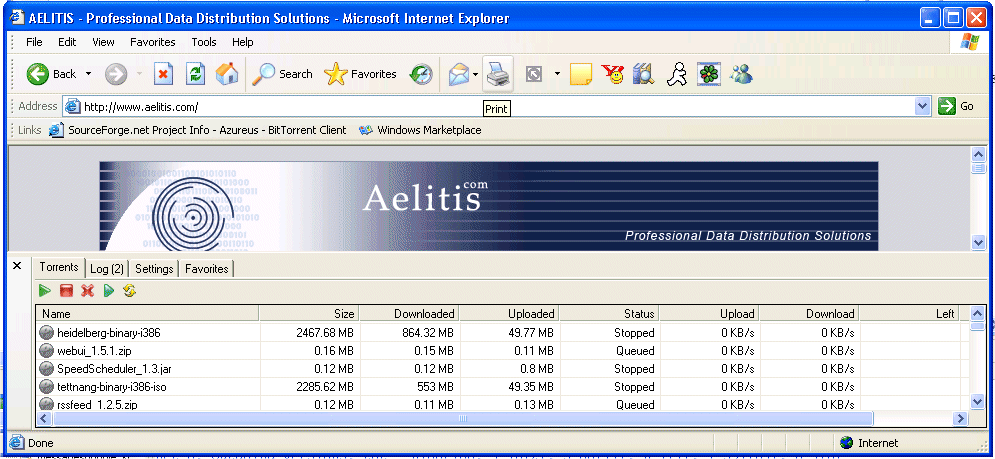Stop torrent with the red square icon

click(x=66, y=291)
